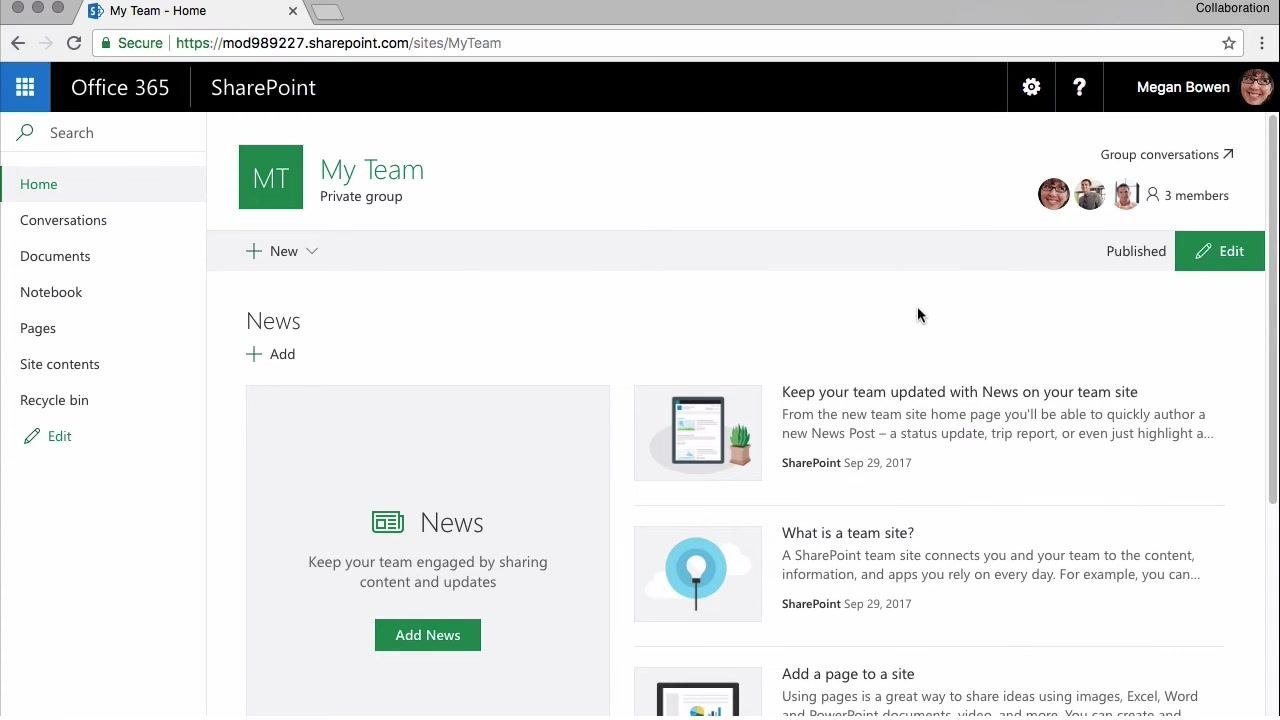Click the My Team site title
Screen dimensions: 1280x720
372,170
